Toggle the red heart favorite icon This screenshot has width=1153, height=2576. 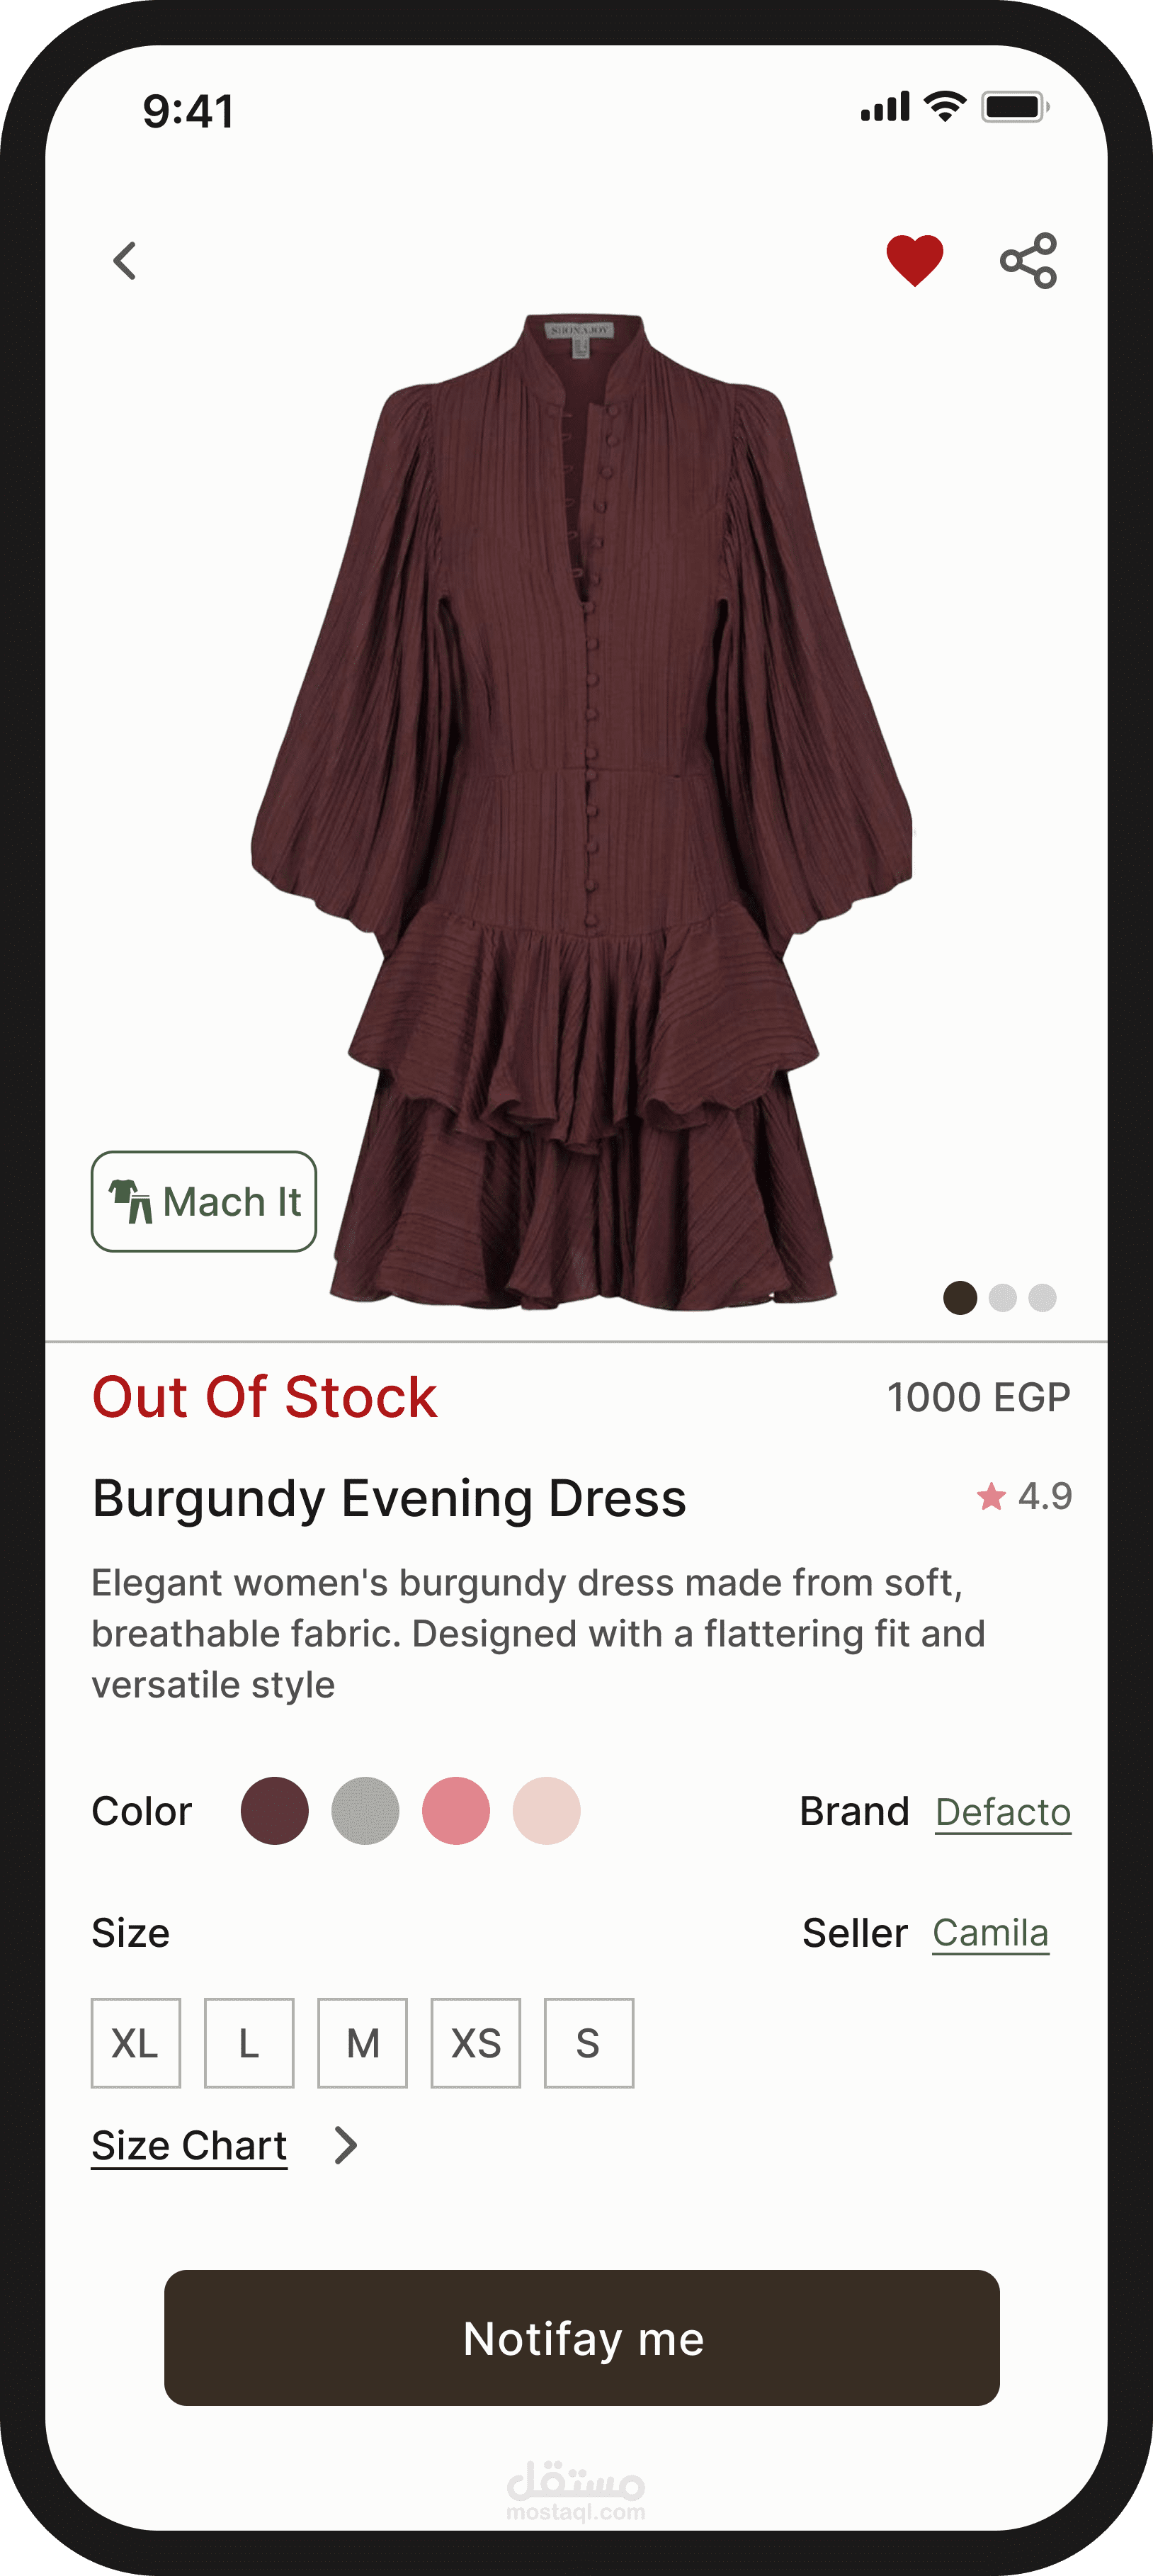(915, 260)
